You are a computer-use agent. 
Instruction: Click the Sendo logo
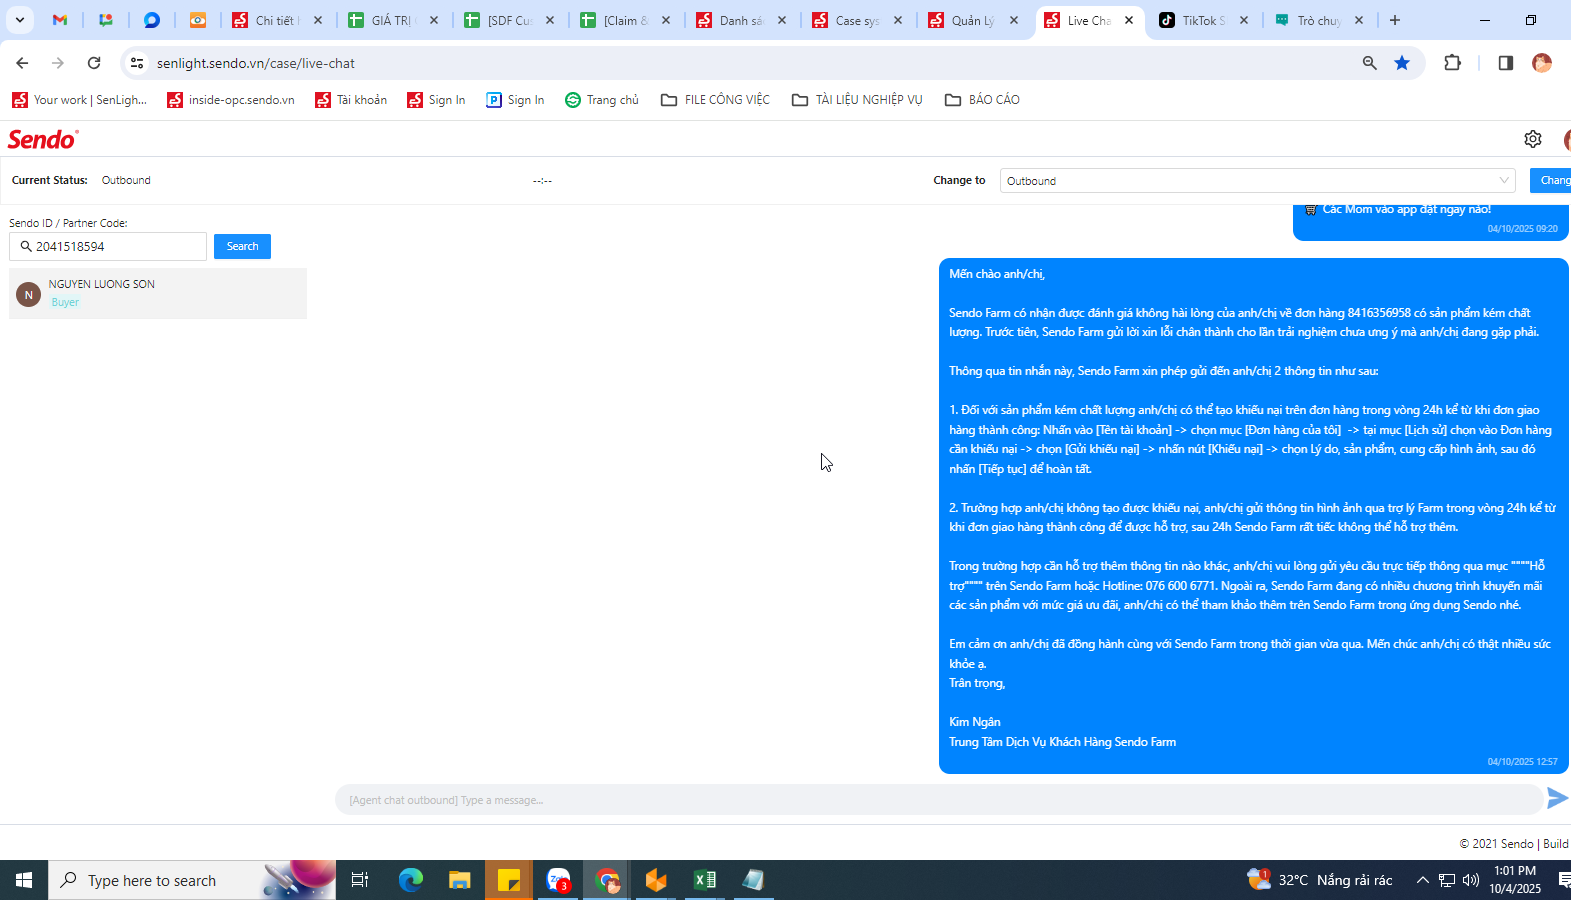click(x=43, y=139)
